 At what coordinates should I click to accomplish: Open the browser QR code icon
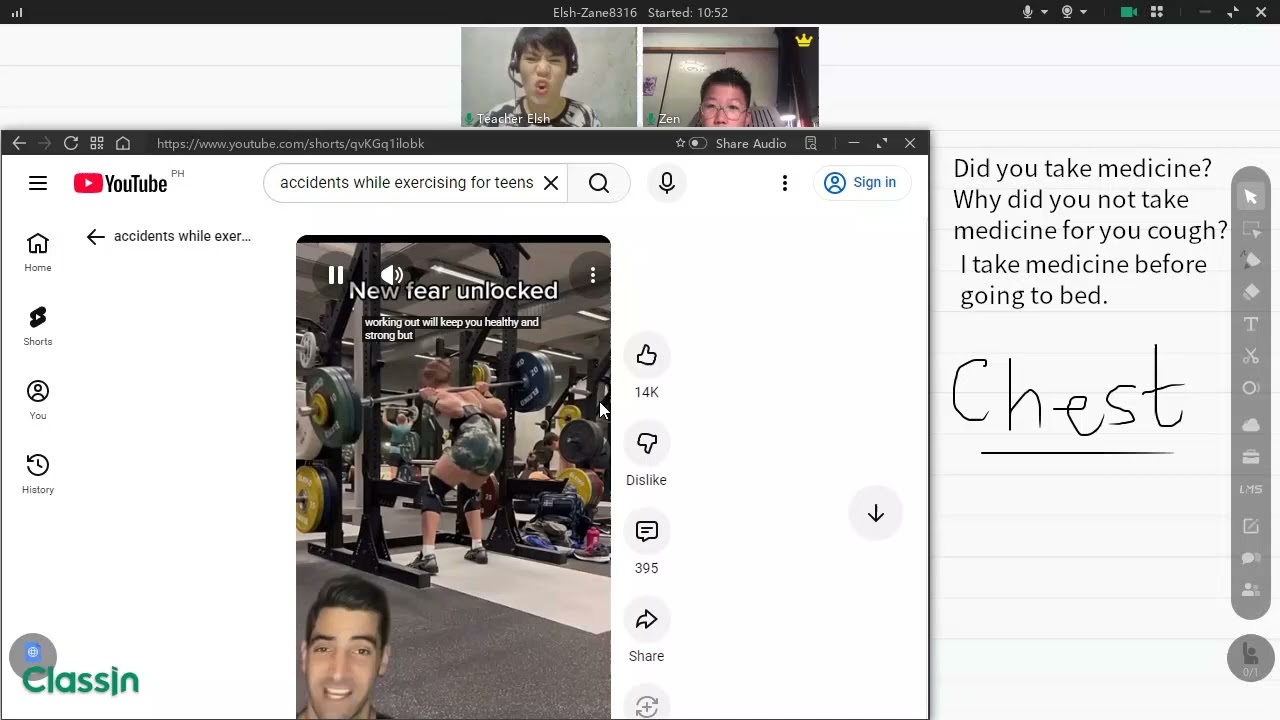[x=97, y=143]
